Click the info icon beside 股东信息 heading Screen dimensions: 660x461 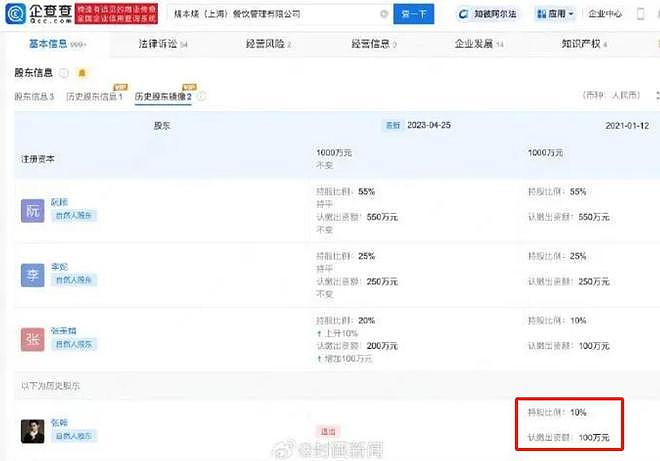tap(64, 73)
